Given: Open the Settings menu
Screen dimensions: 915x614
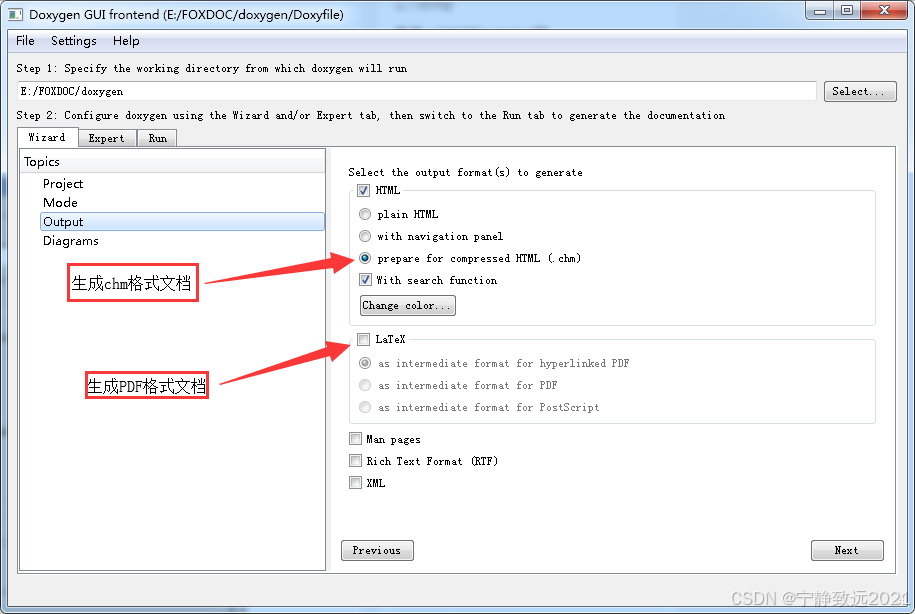Looking at the screenshot, I should click(74, 41).
